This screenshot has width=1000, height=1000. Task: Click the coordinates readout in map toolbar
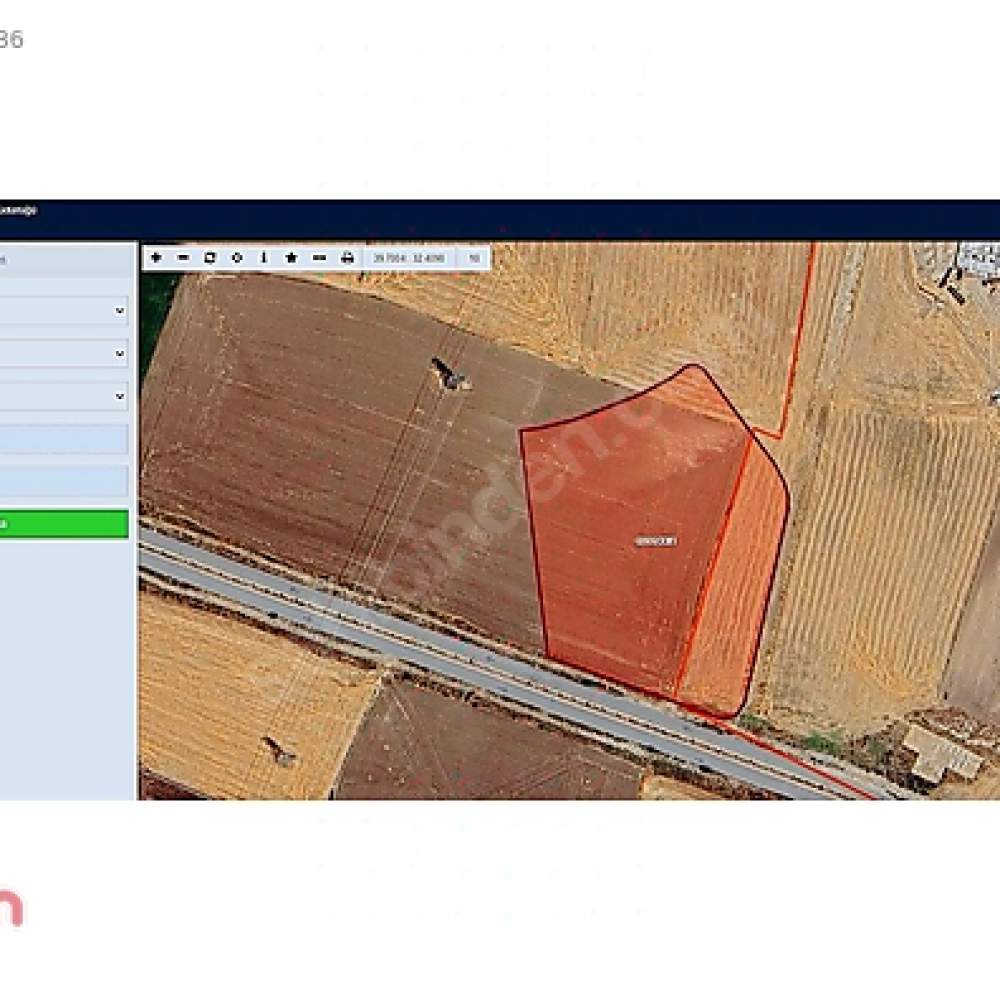(x=409, y=258)
